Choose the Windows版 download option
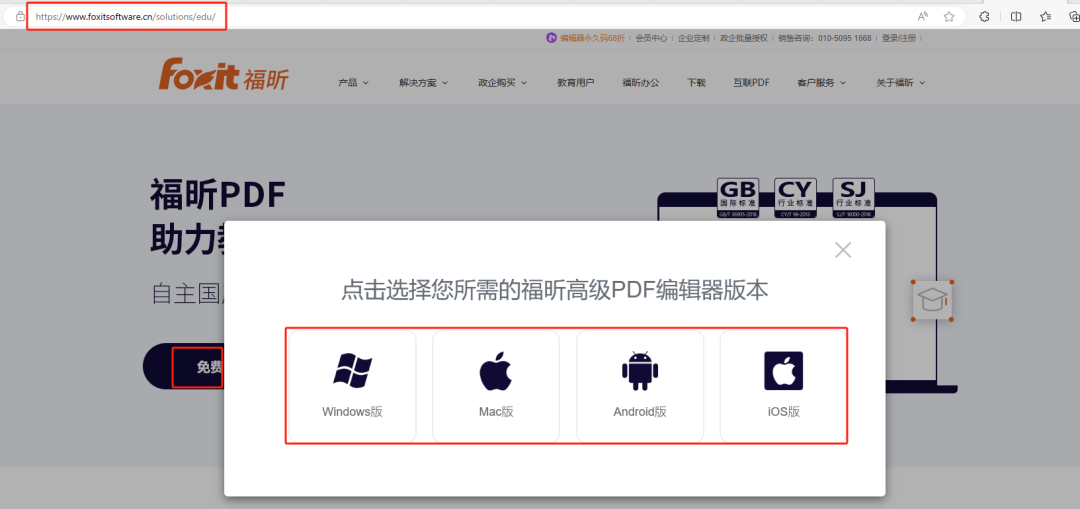 352,386
